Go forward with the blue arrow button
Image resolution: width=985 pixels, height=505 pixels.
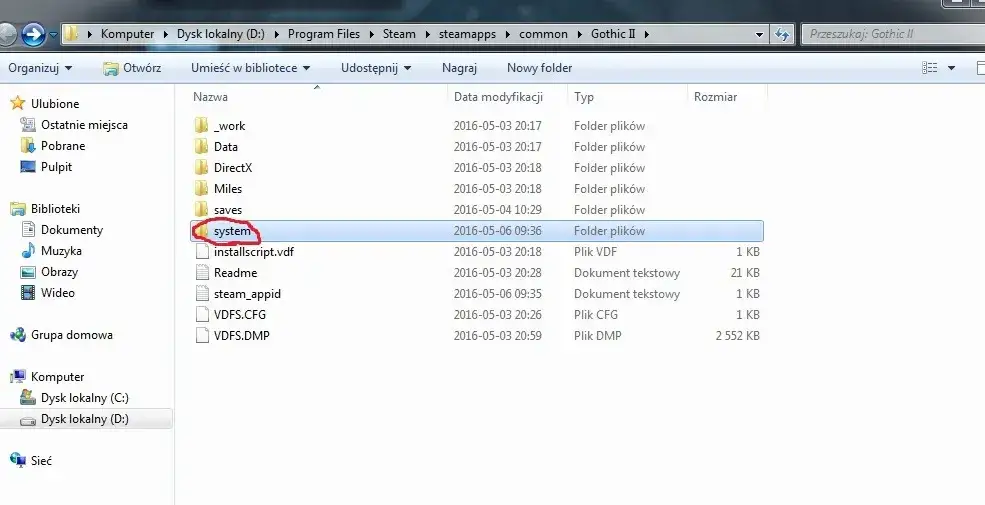[x=33, y=34]
